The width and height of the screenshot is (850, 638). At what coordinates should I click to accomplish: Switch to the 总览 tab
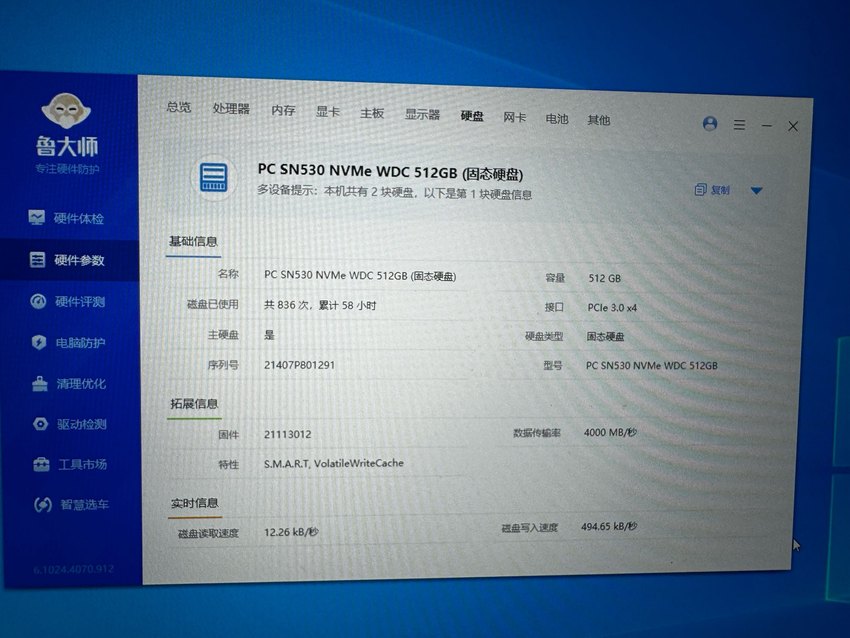click(179, 107)
